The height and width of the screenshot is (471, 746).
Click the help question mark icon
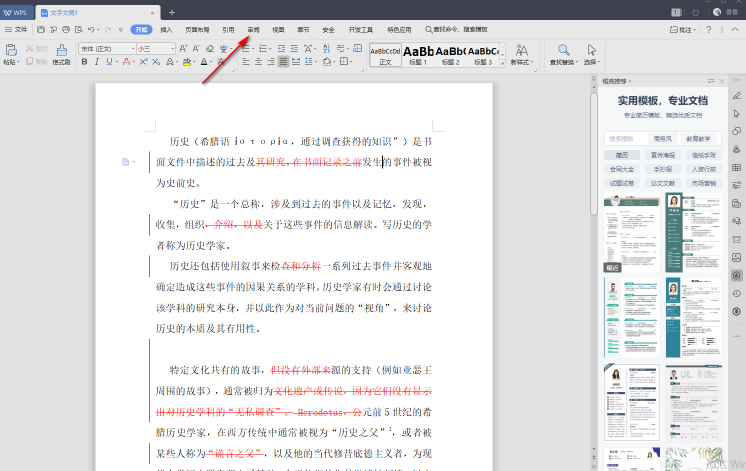click(708, 30)
